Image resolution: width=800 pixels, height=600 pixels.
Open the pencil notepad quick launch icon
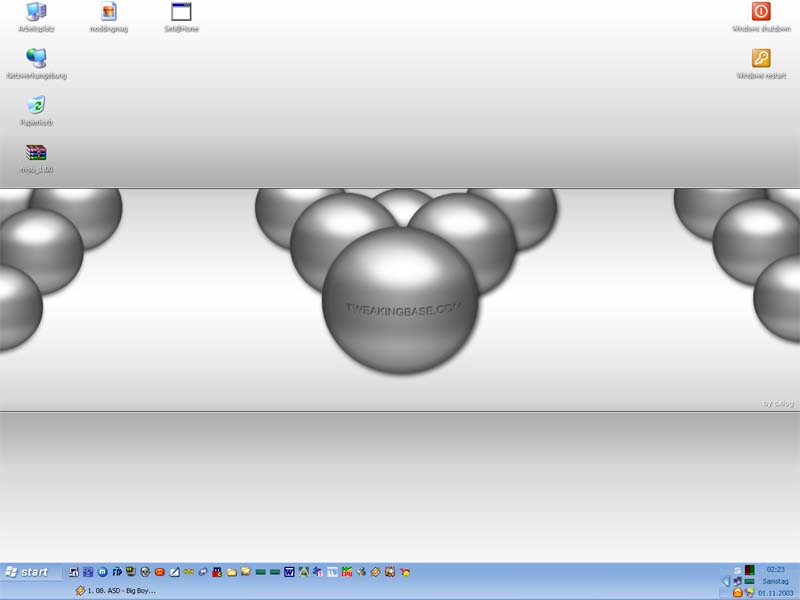[x=174, y=572]
